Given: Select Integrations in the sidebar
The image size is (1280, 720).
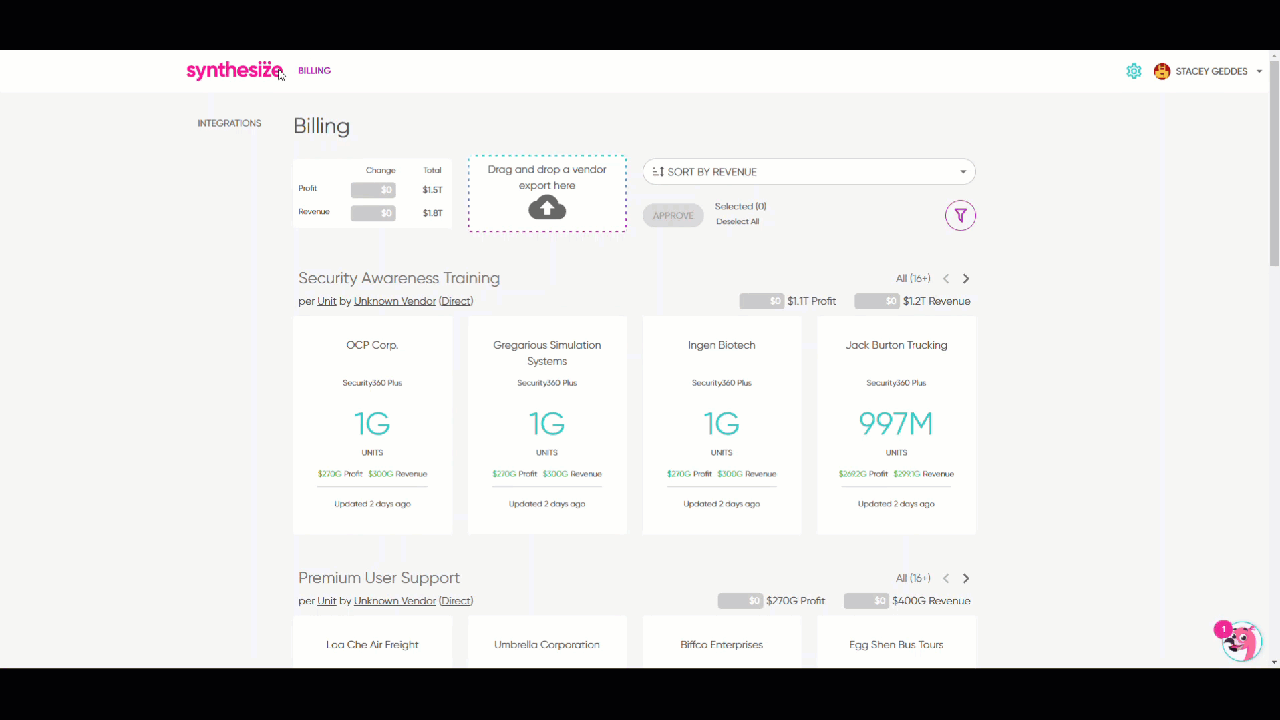Looking at the screenshot, I should [229, 123].
